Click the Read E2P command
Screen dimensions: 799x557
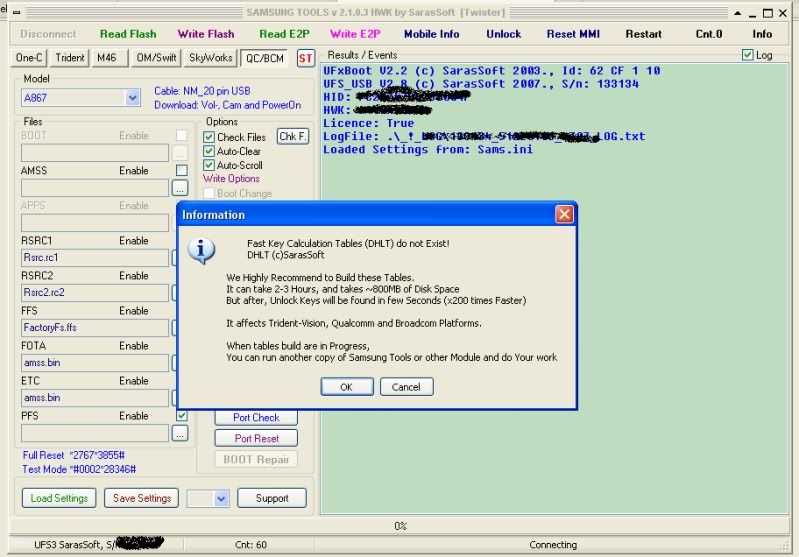point(284,34)
